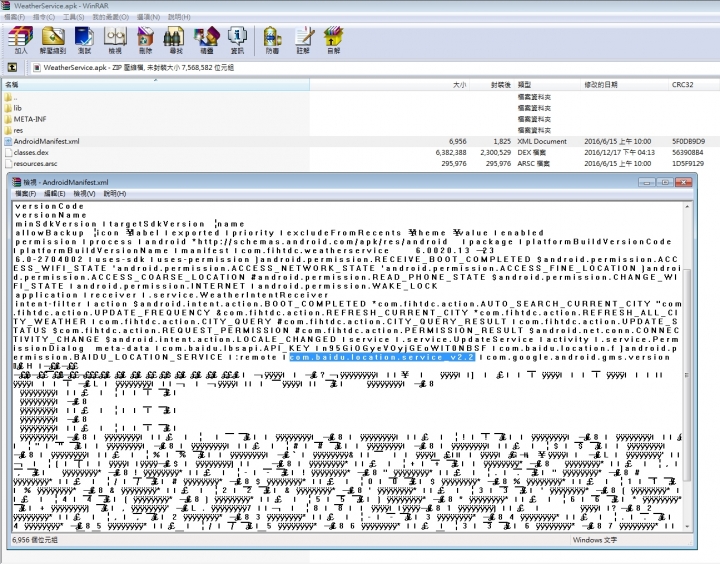Image resolution: width=720 pixels, height=564 pixels.
Task: Click the AndroidManifest.xml file icon
Action: pyautogui.click(x=8, y=141)
